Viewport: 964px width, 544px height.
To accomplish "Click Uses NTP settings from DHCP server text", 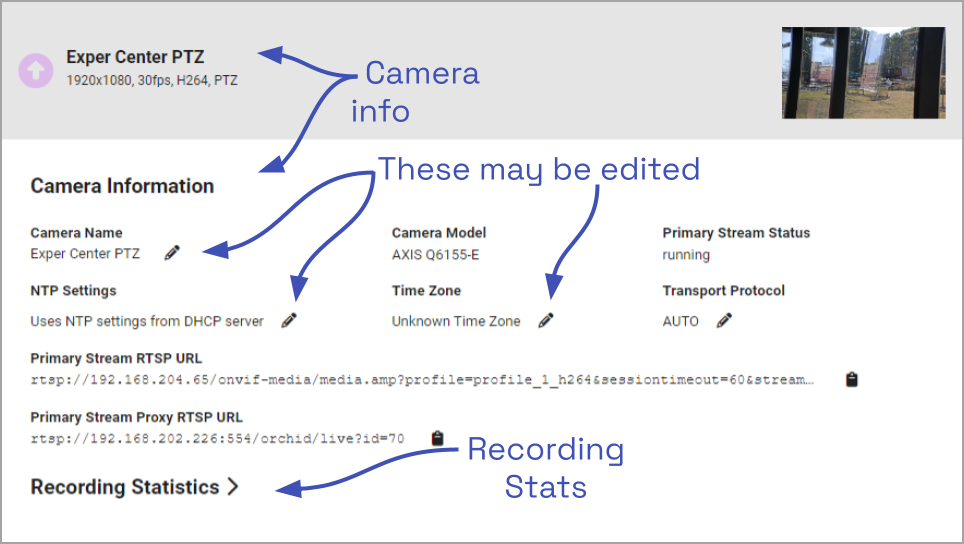I will coord(147,321).
